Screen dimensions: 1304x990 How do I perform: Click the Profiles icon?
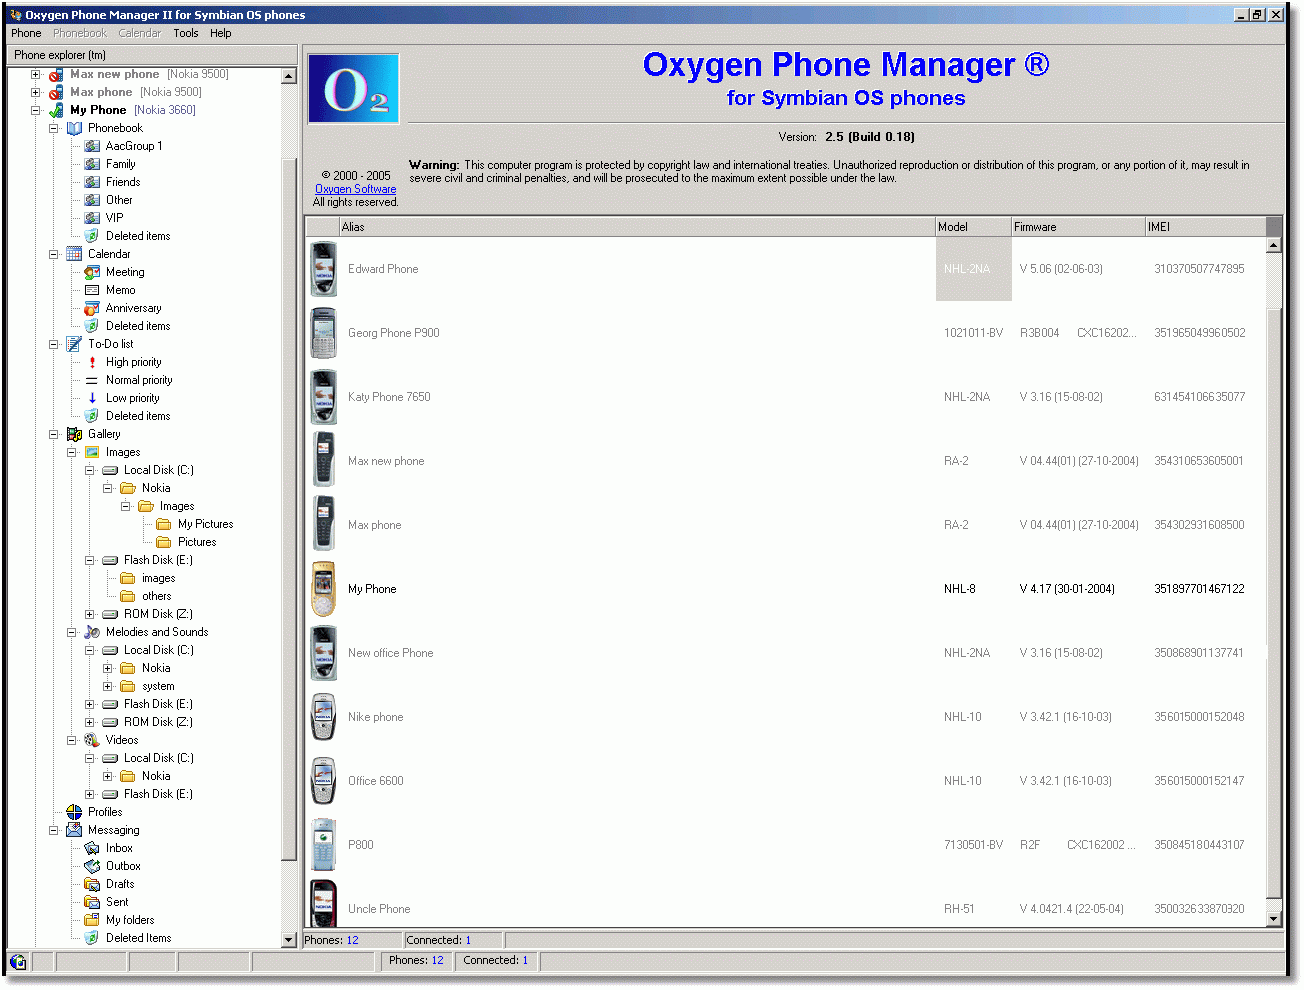[x=74, y=812]
